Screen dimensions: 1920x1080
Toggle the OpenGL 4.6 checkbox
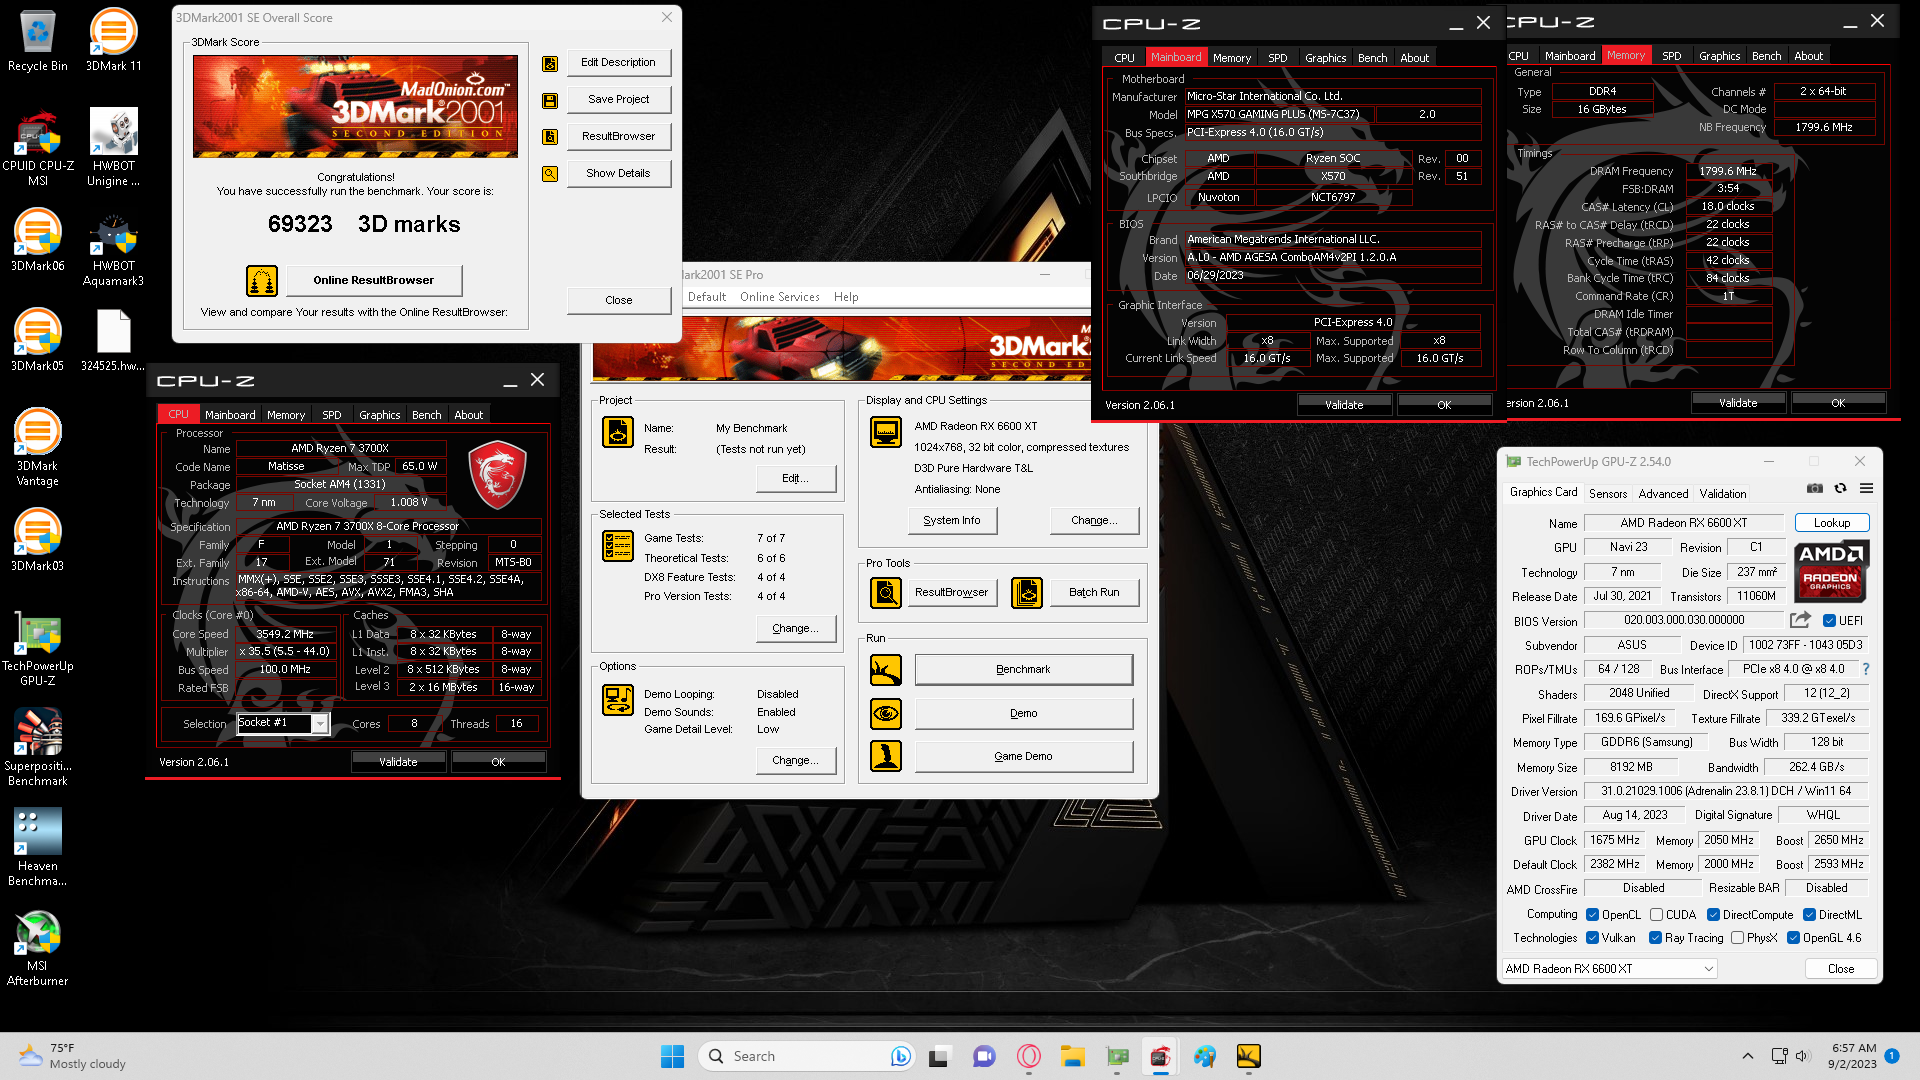(1793, 938)
